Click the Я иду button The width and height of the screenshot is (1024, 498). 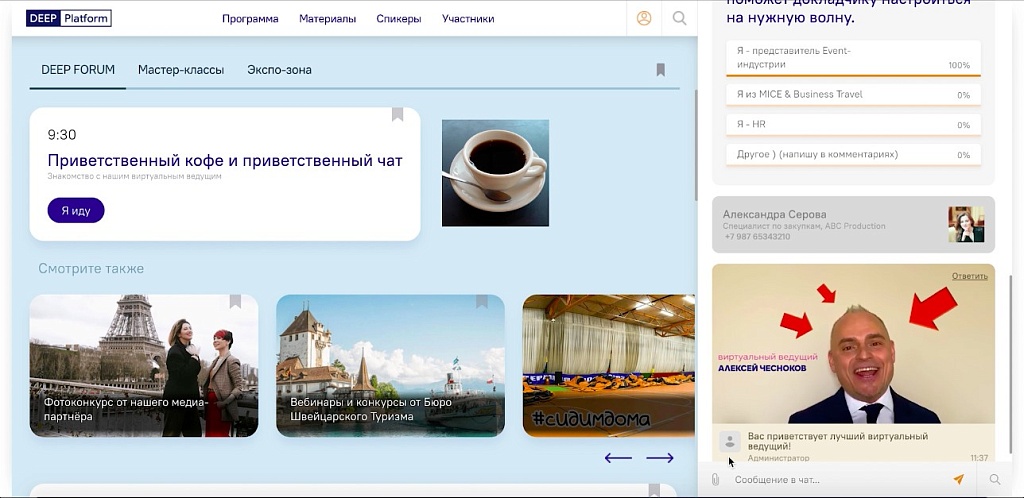click(76, 211)
